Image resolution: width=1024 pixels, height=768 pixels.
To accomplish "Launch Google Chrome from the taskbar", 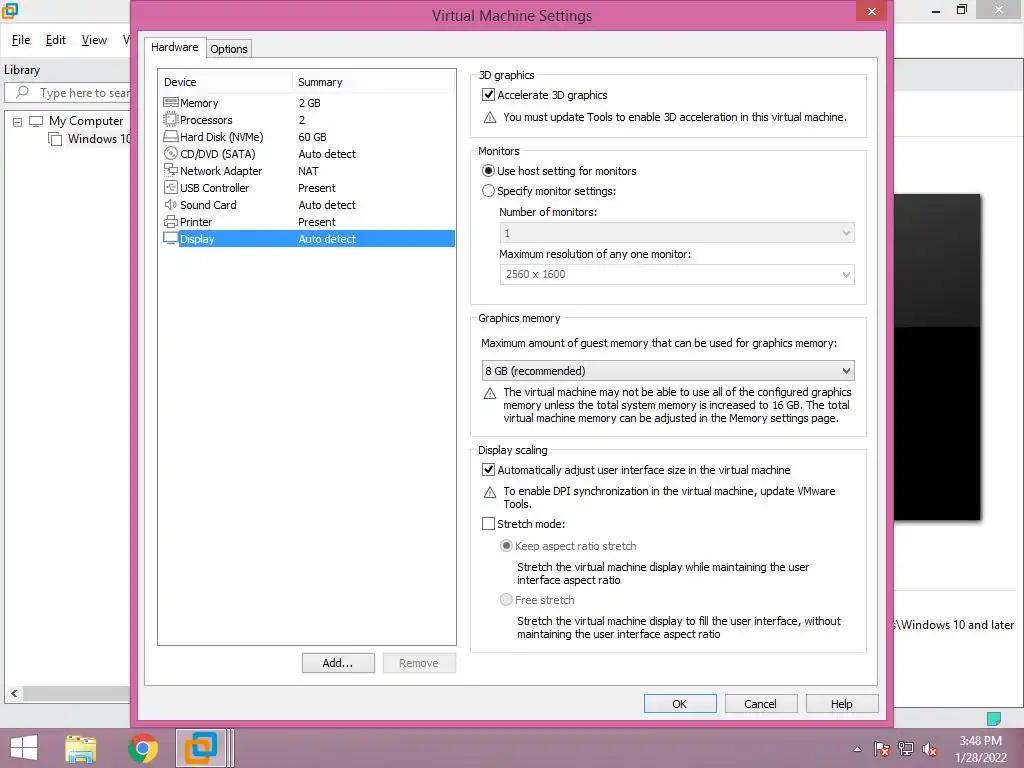I will 143,748.
